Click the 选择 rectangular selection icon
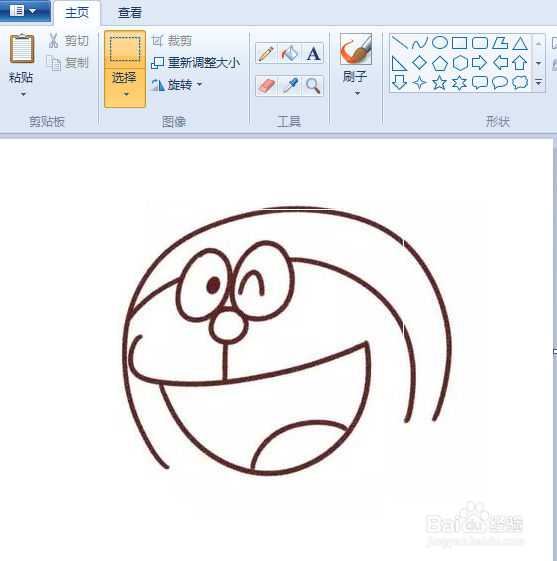 click(x=125, y=49)
